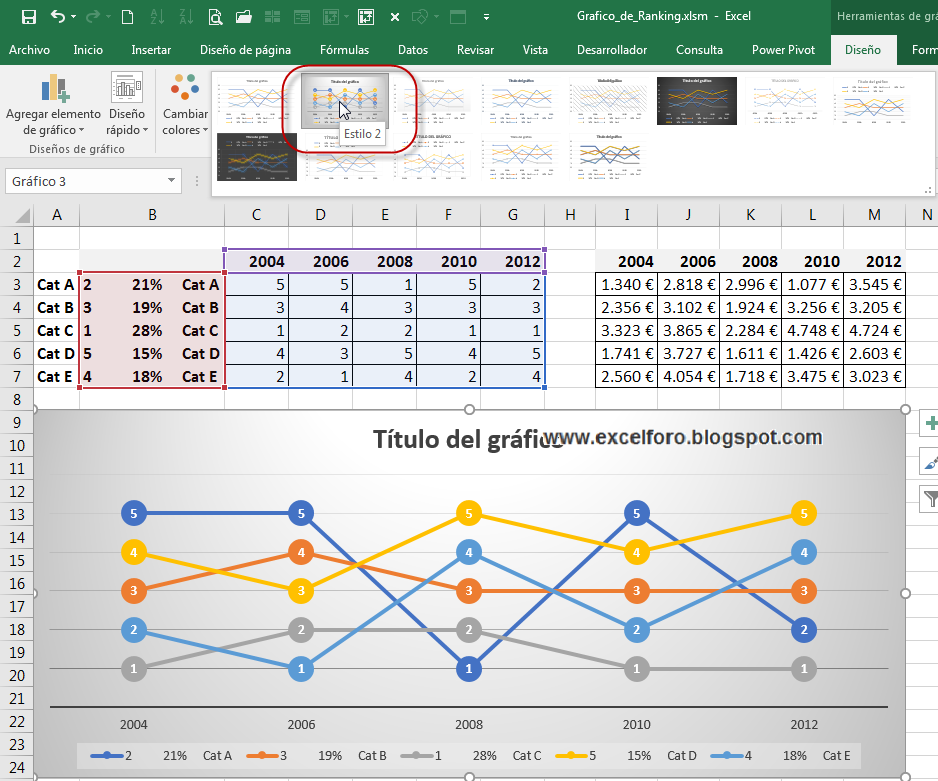Expand the chart styles gallery

[x=930, y=188]
